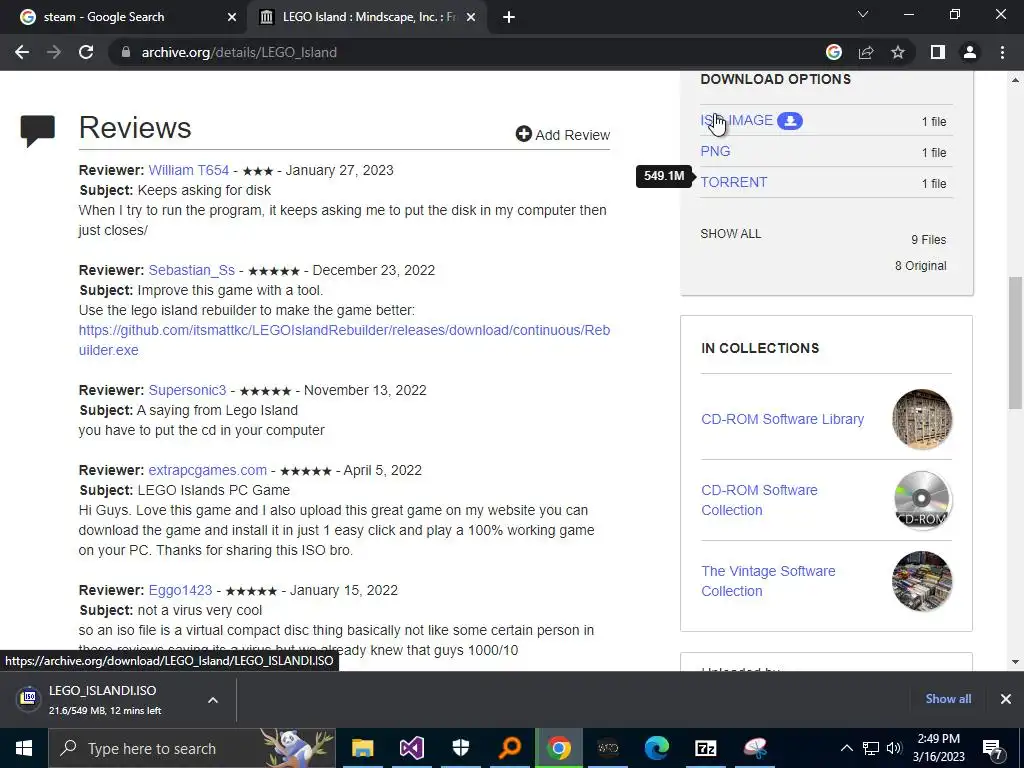Open the network status tray icon
The width and height of the screenshot is (1024, 768).
point(871,748)
